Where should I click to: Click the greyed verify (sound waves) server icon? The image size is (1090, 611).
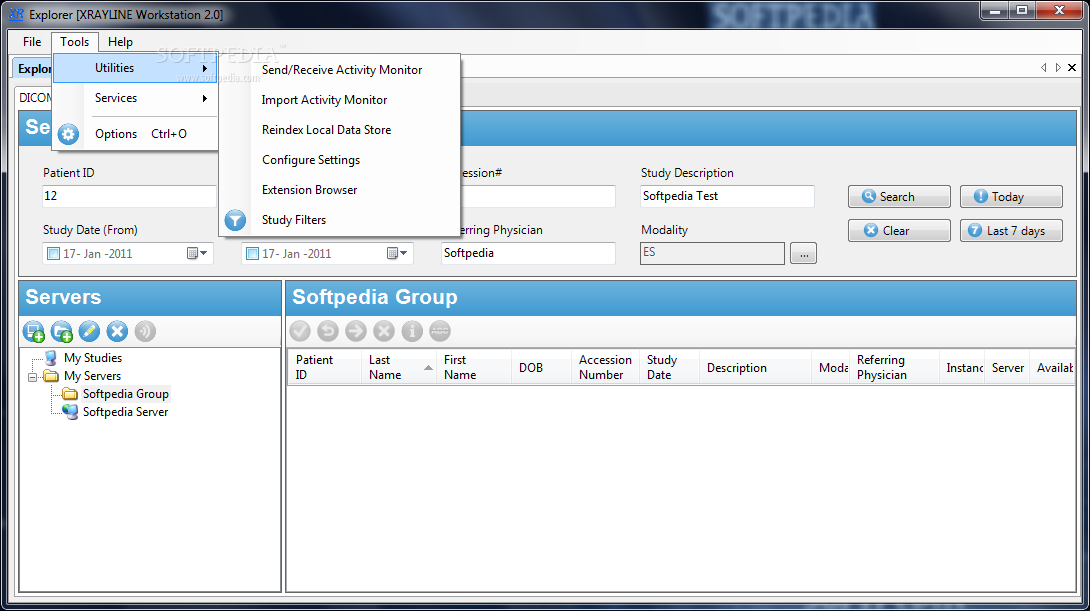(145, 332)
